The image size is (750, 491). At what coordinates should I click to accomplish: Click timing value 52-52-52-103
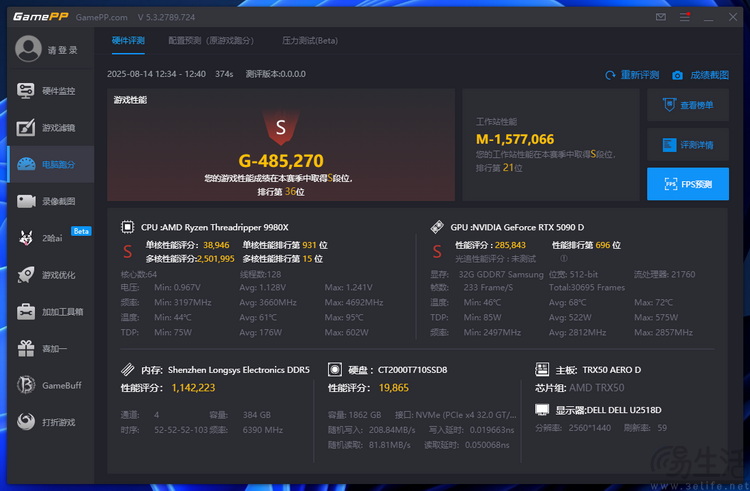tap(181, 430)
